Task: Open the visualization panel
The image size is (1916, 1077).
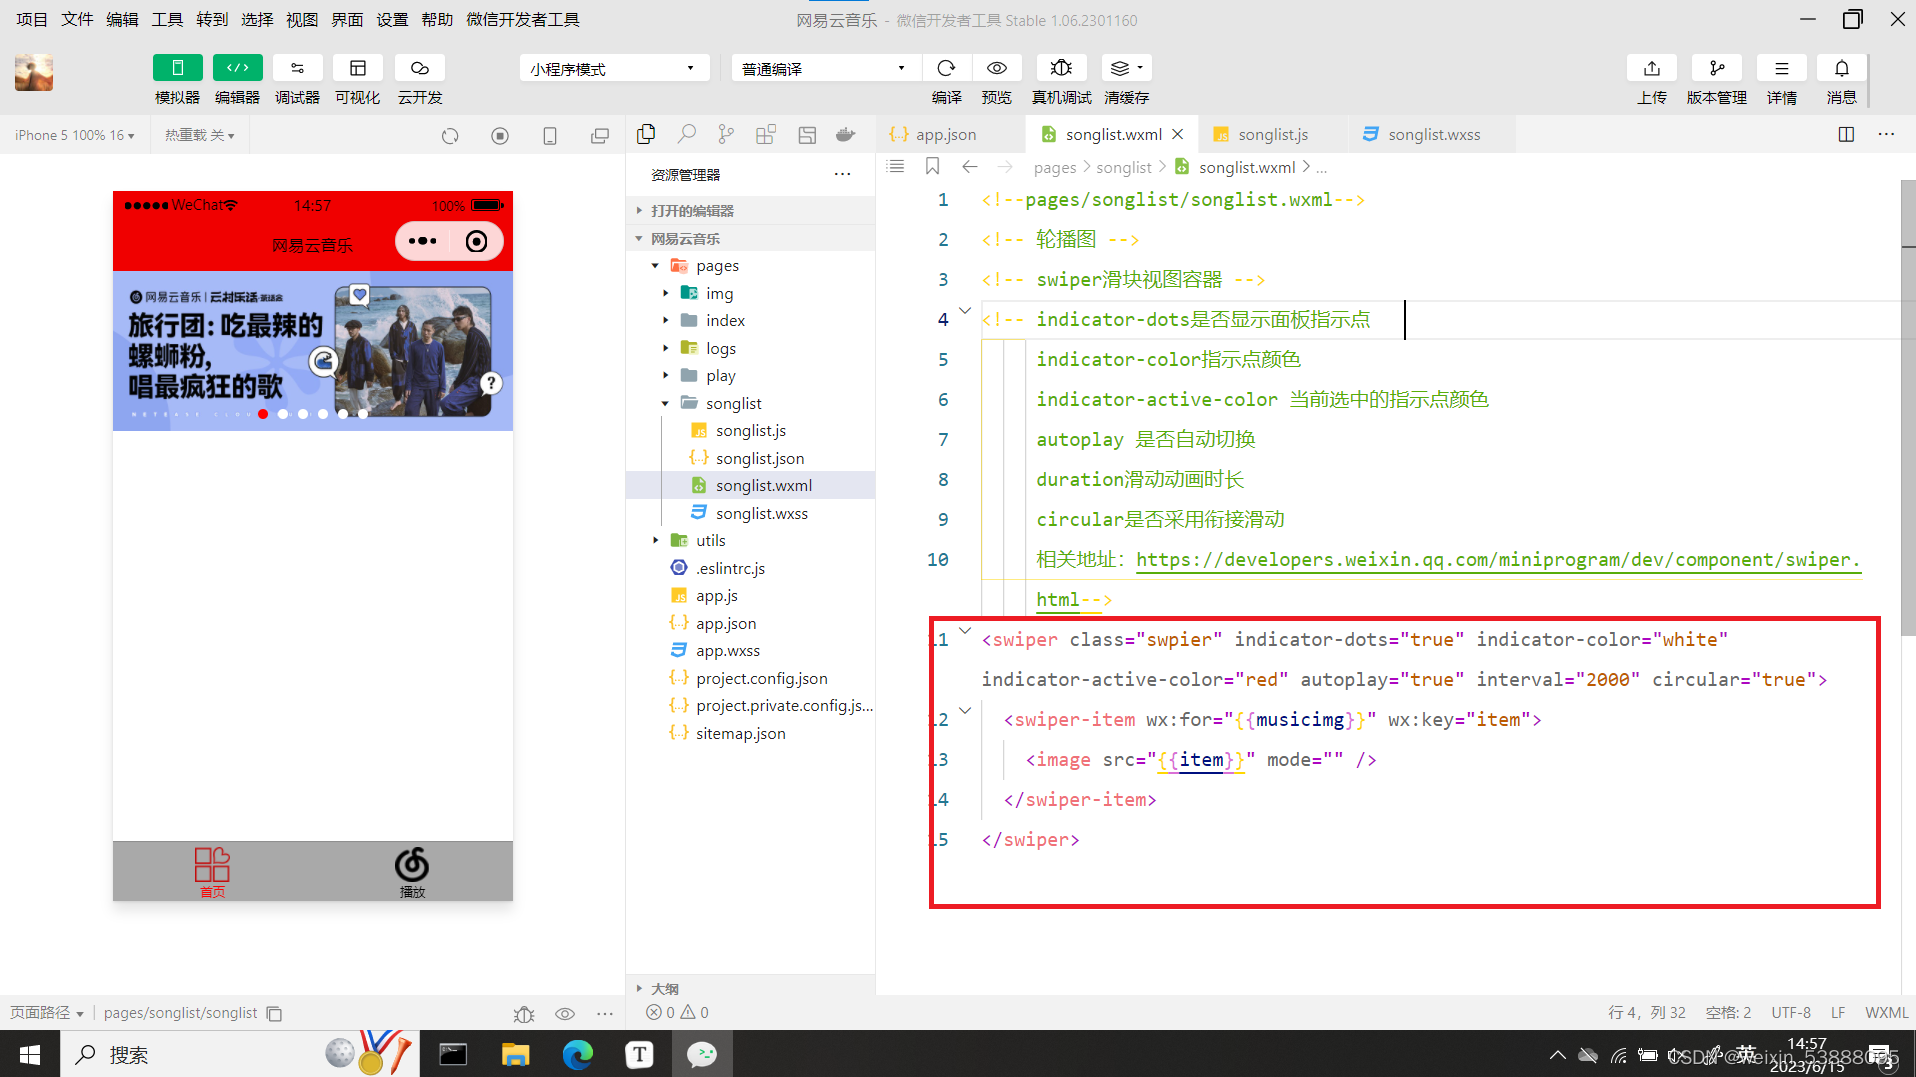Action: coord(358,68)
